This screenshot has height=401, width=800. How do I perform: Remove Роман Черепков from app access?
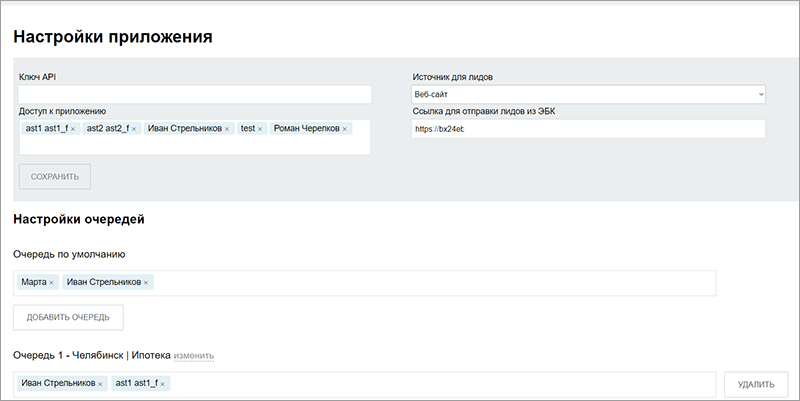pyautogui.click(x=345, y=129)
